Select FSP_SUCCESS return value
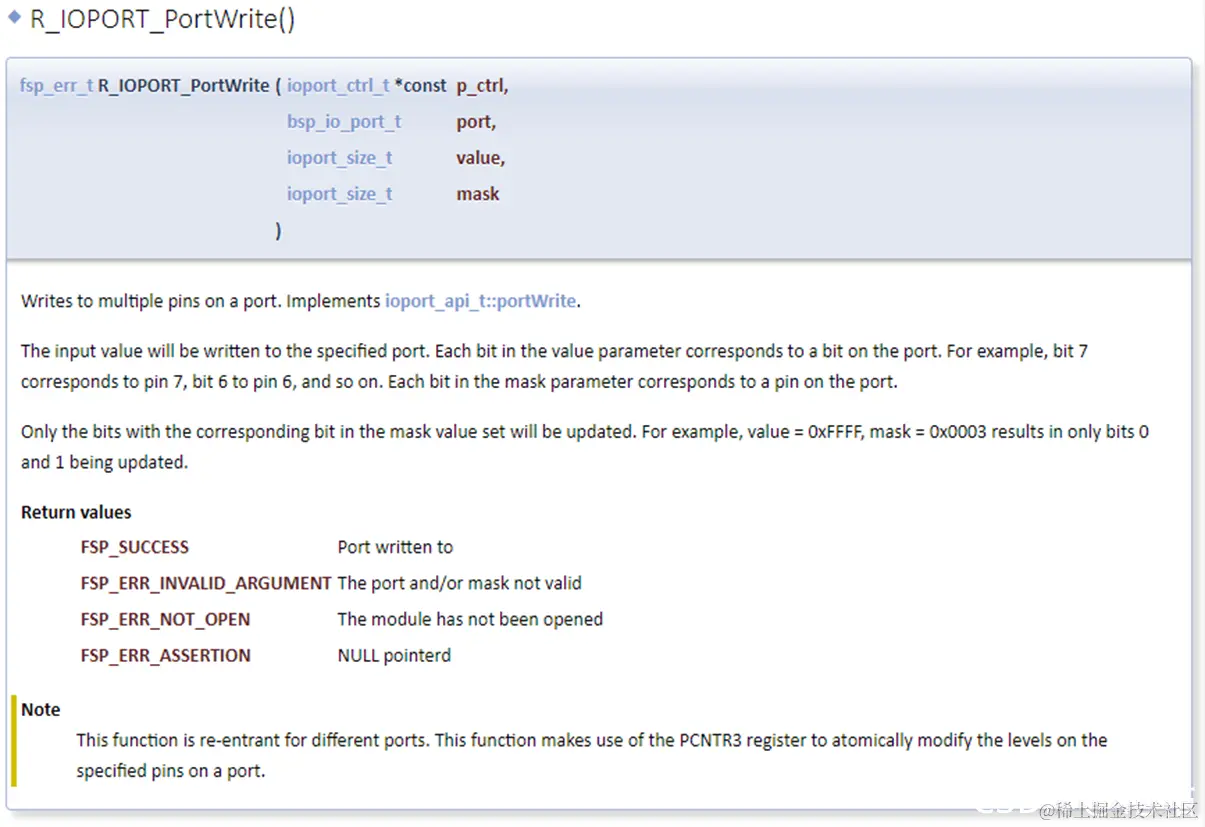The height and width of the screenshot is (827, 1205). click(x=135, y=547)
